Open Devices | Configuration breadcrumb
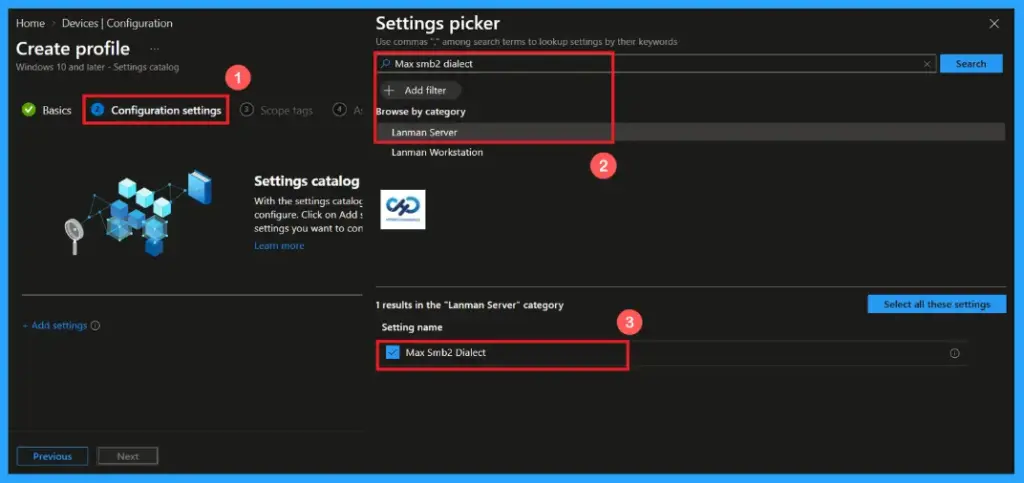 coord(117,23)
